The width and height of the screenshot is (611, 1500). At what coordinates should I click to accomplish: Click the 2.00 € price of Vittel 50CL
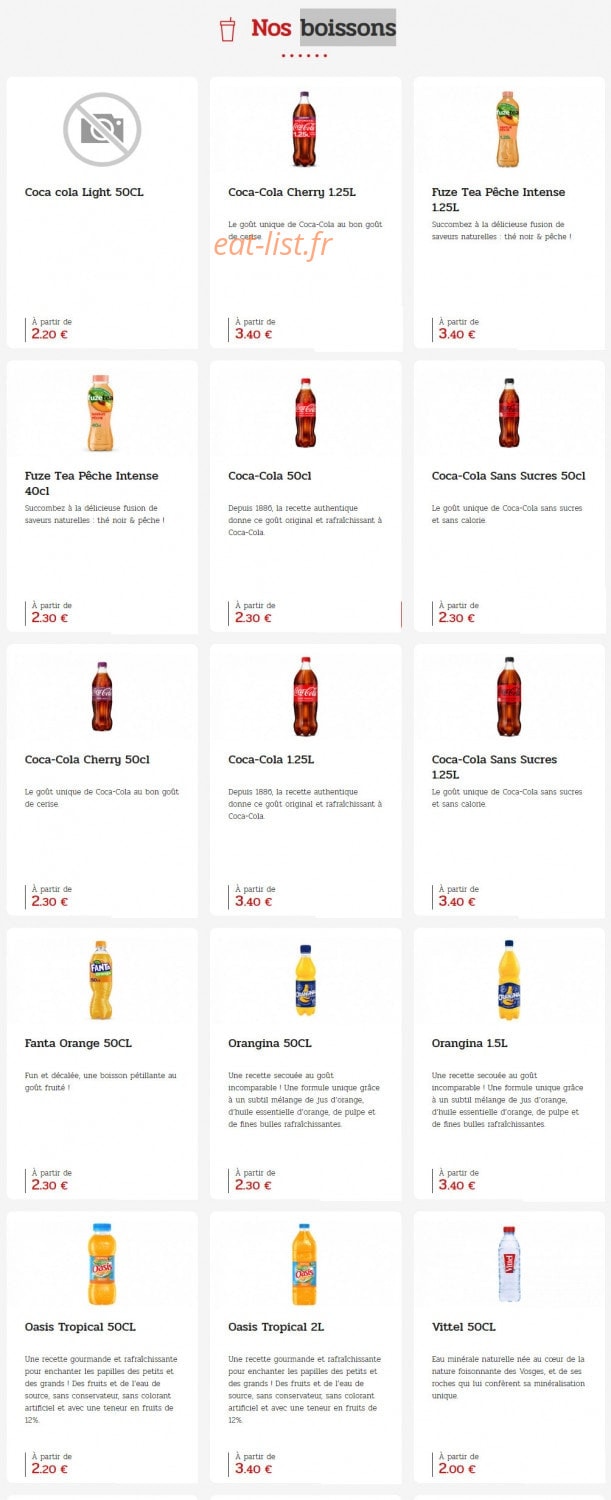pyautogui.click(x=457, y=1469)
